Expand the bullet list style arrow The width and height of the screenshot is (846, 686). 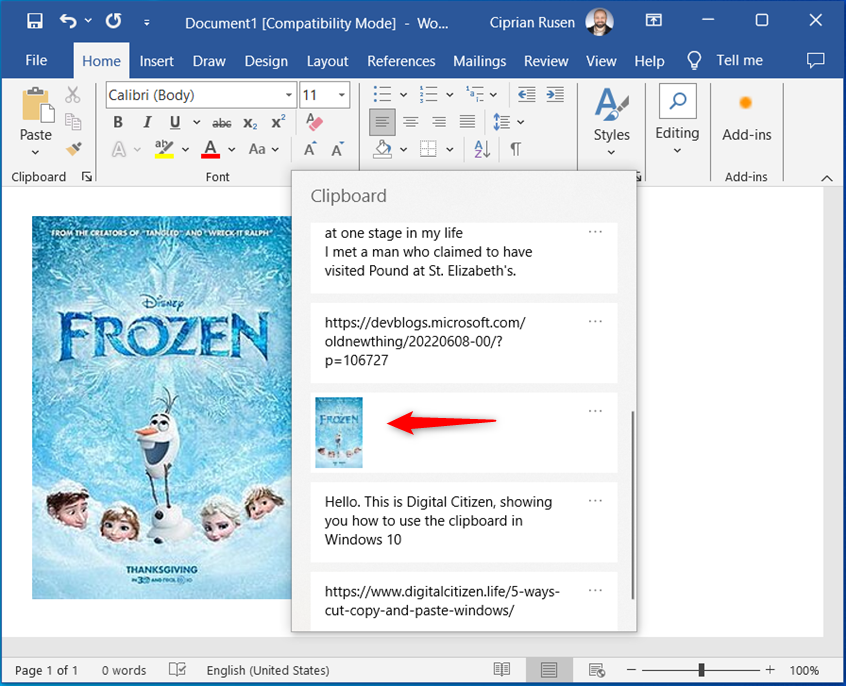[403, 95]
